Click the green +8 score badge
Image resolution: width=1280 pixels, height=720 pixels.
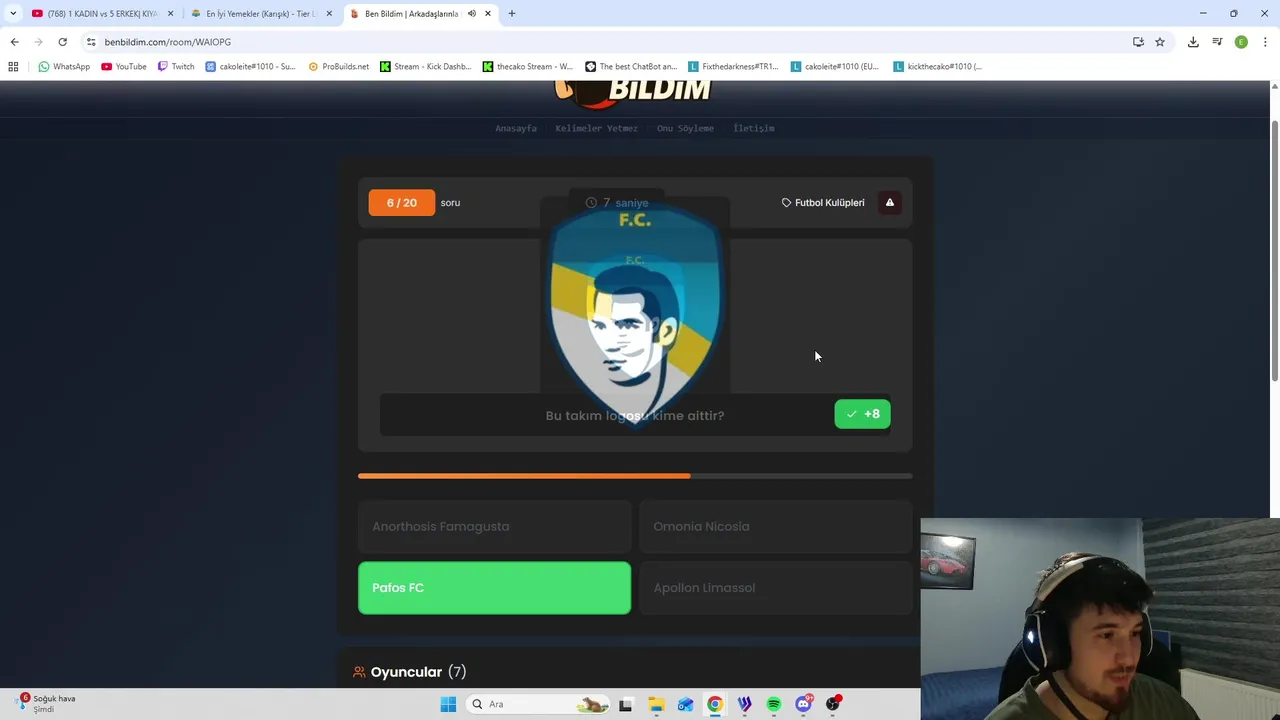click(x=862, y=414)
